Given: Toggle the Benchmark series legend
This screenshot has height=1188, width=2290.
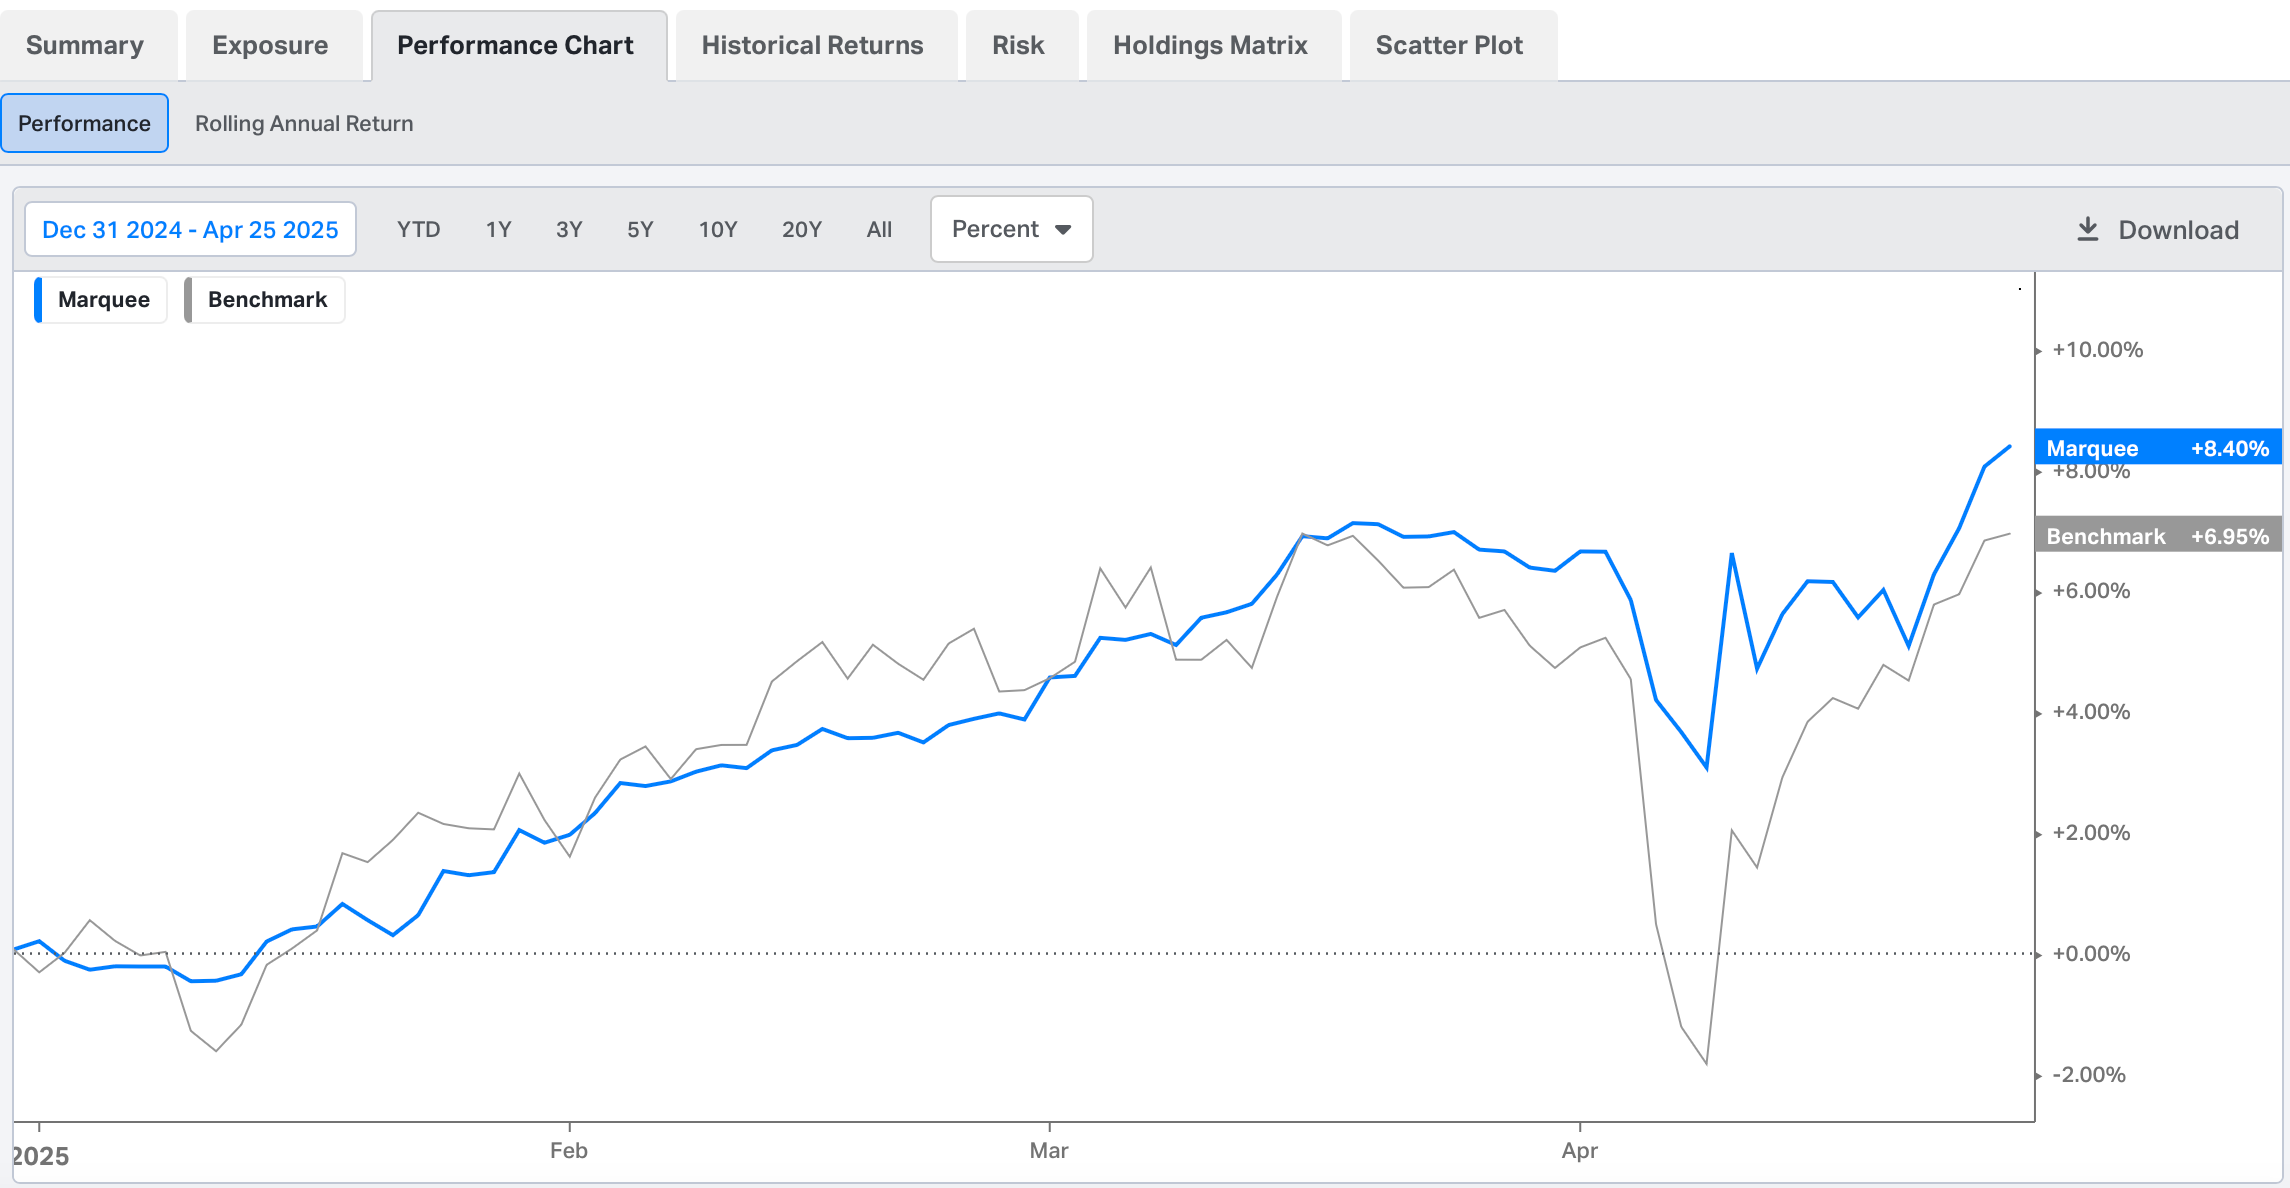Looking at the screenshot, I should [x=267, y=300].
